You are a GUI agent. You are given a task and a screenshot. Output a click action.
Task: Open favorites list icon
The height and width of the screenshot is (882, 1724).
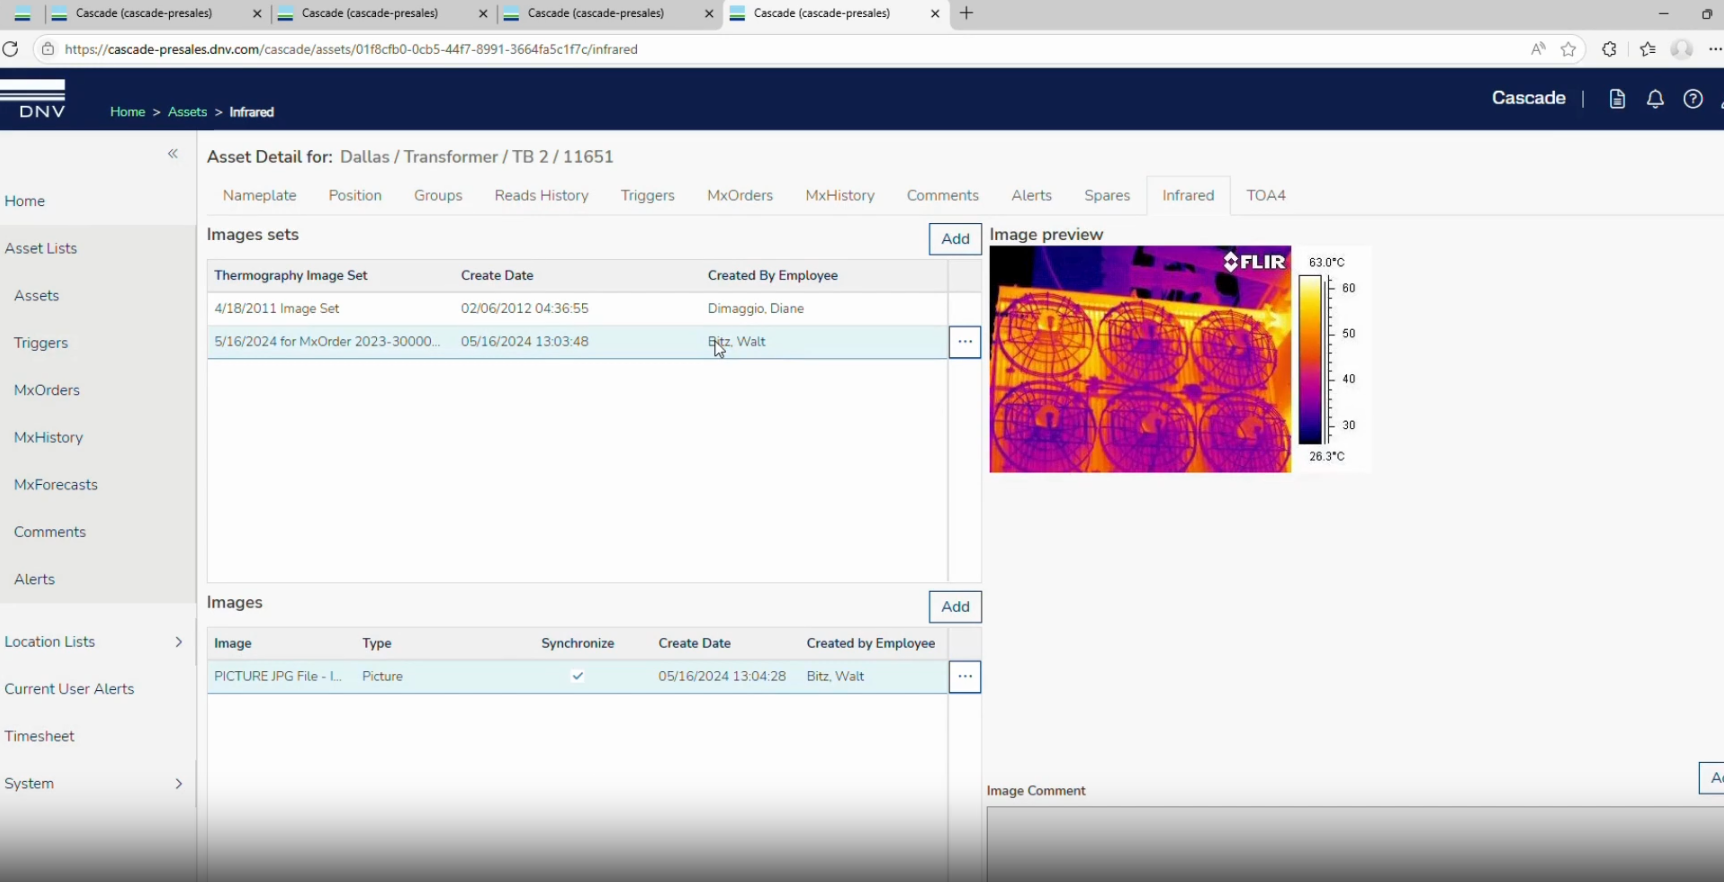pos(1648,49)
